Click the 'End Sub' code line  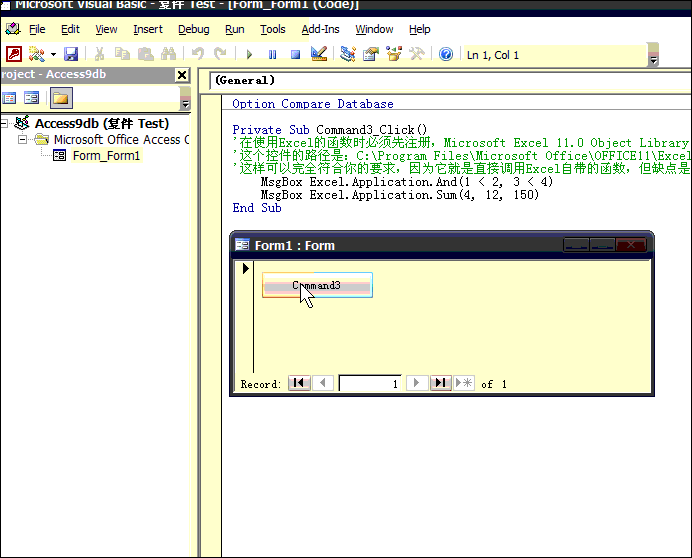[x=257, y=208]
